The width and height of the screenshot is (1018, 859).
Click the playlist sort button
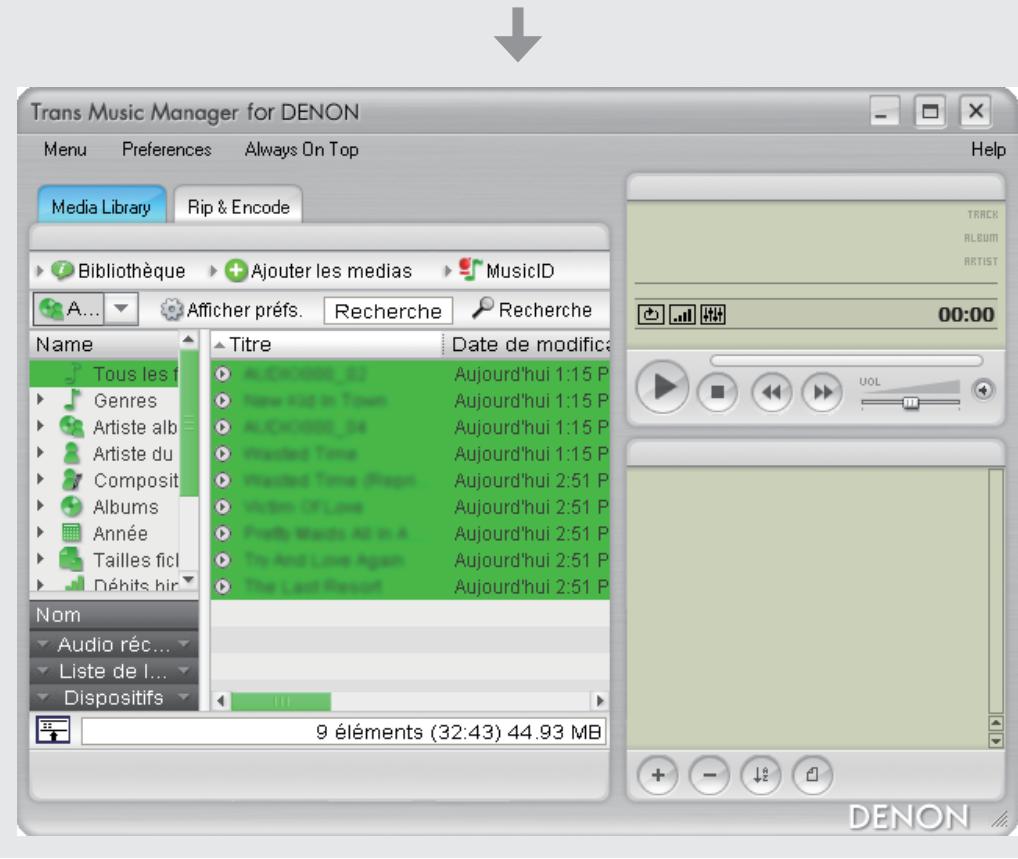(761, 775)
